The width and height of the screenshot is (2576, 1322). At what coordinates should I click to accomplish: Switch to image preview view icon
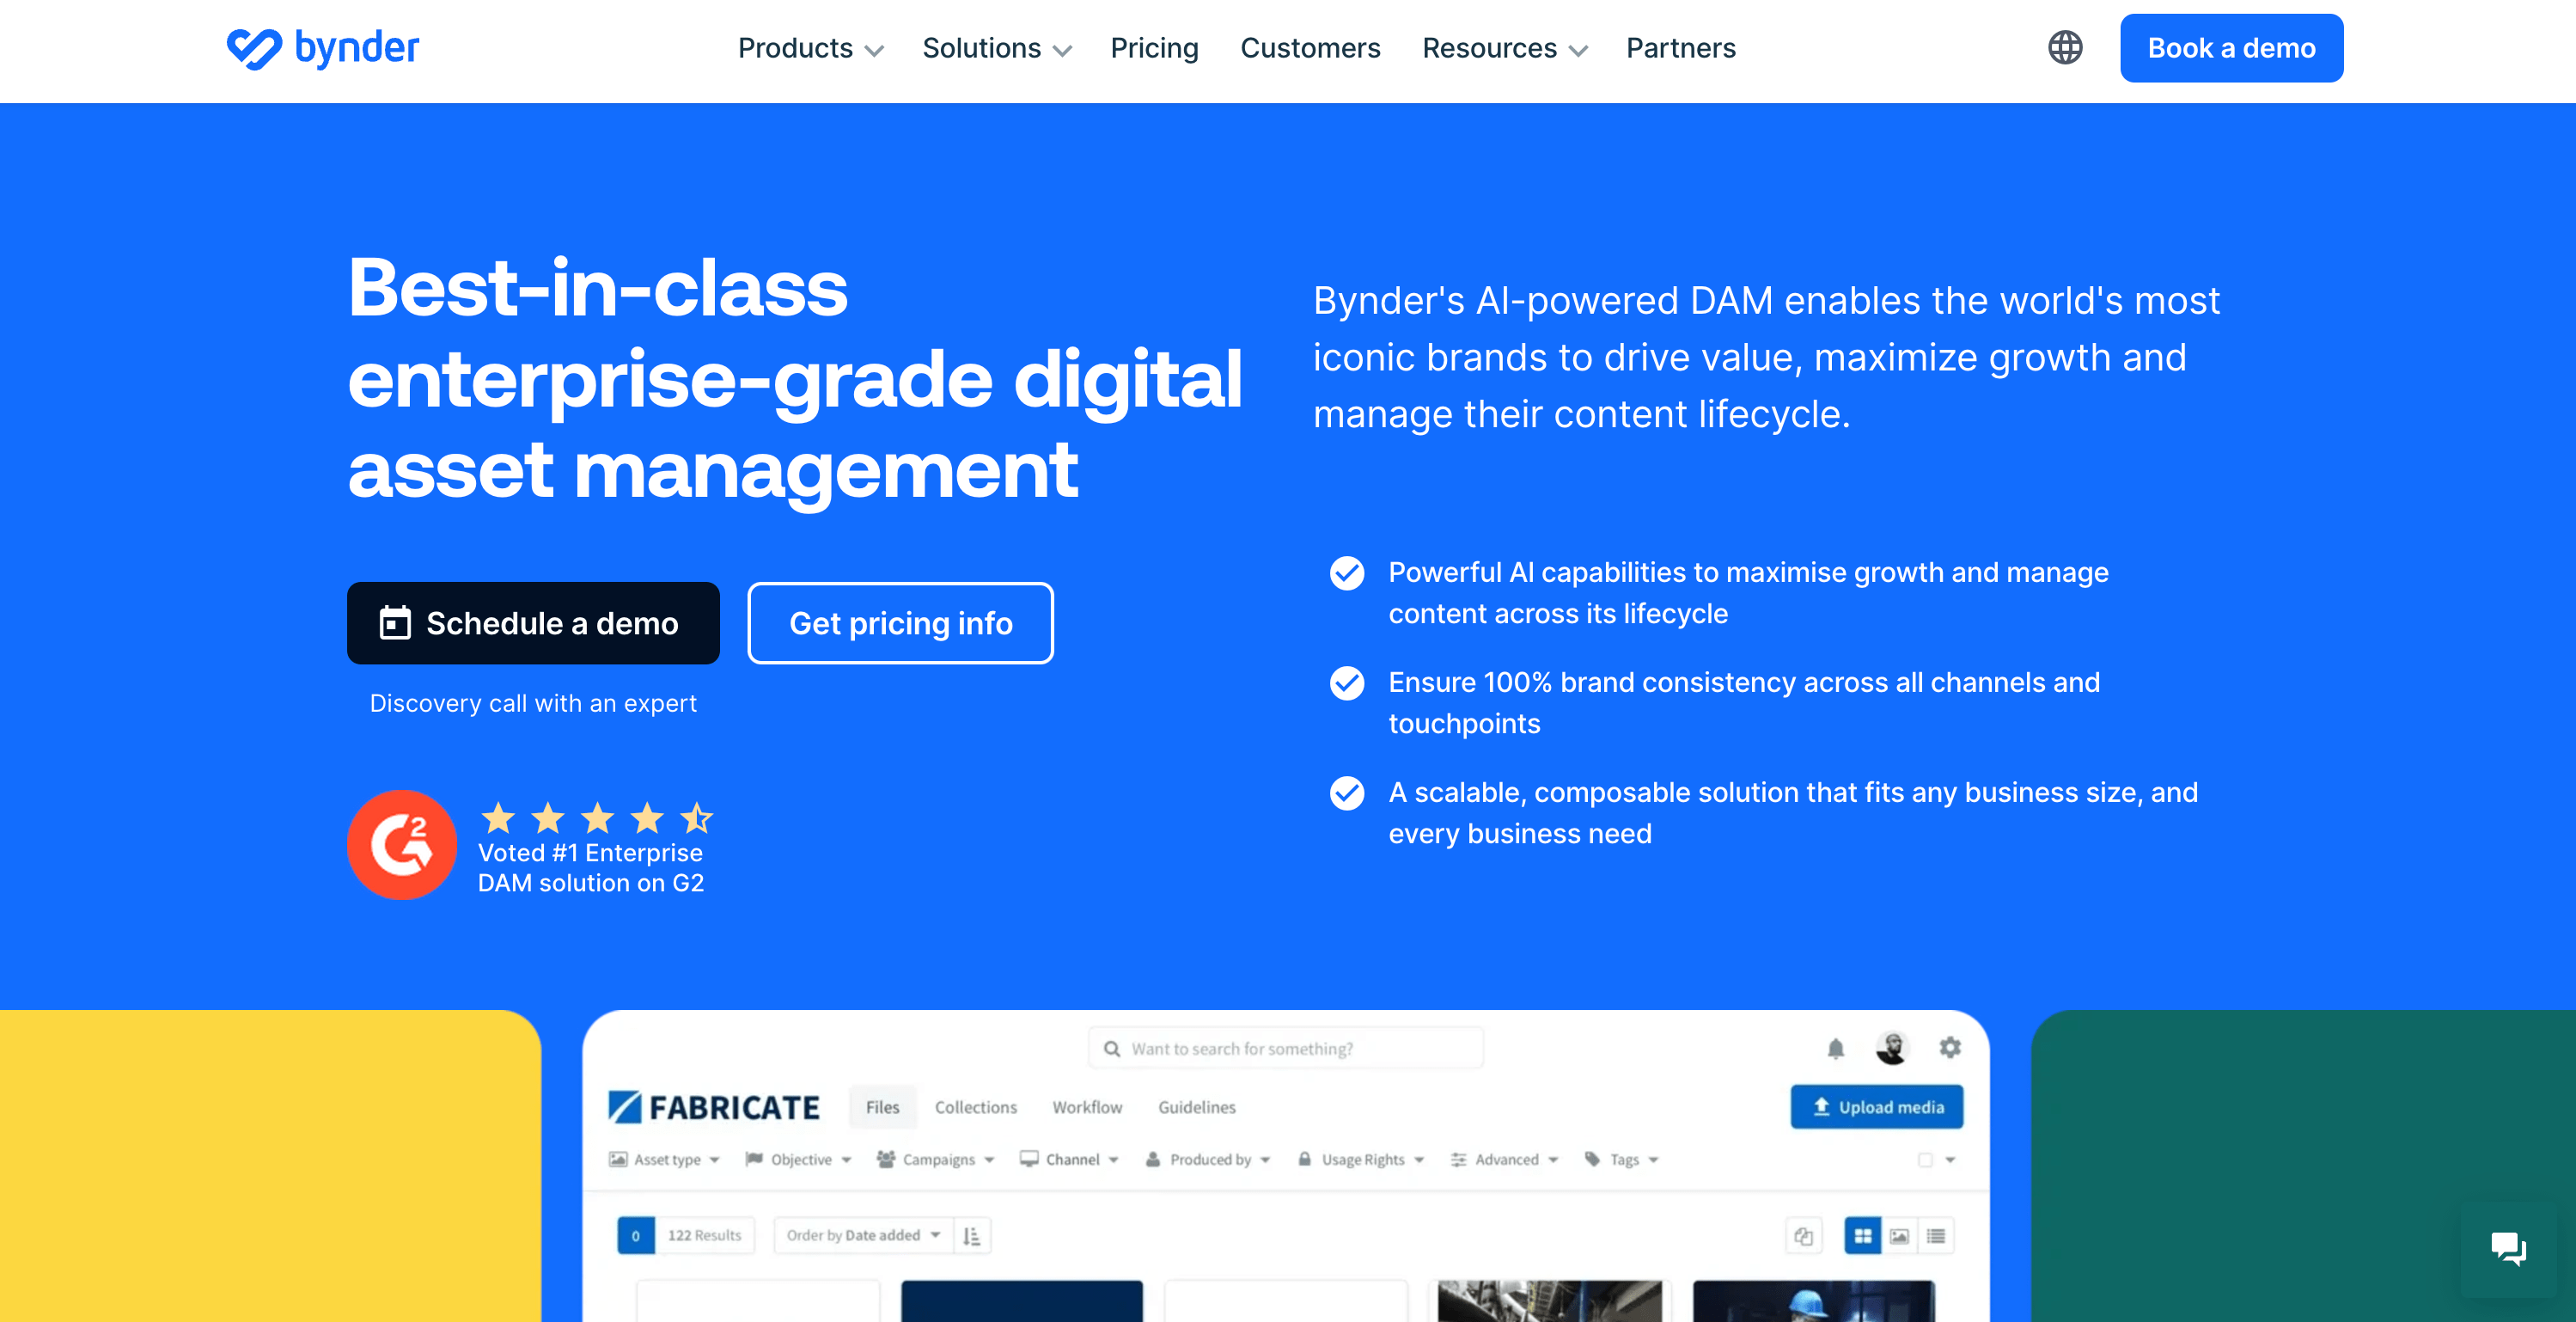[1900, 1236]
